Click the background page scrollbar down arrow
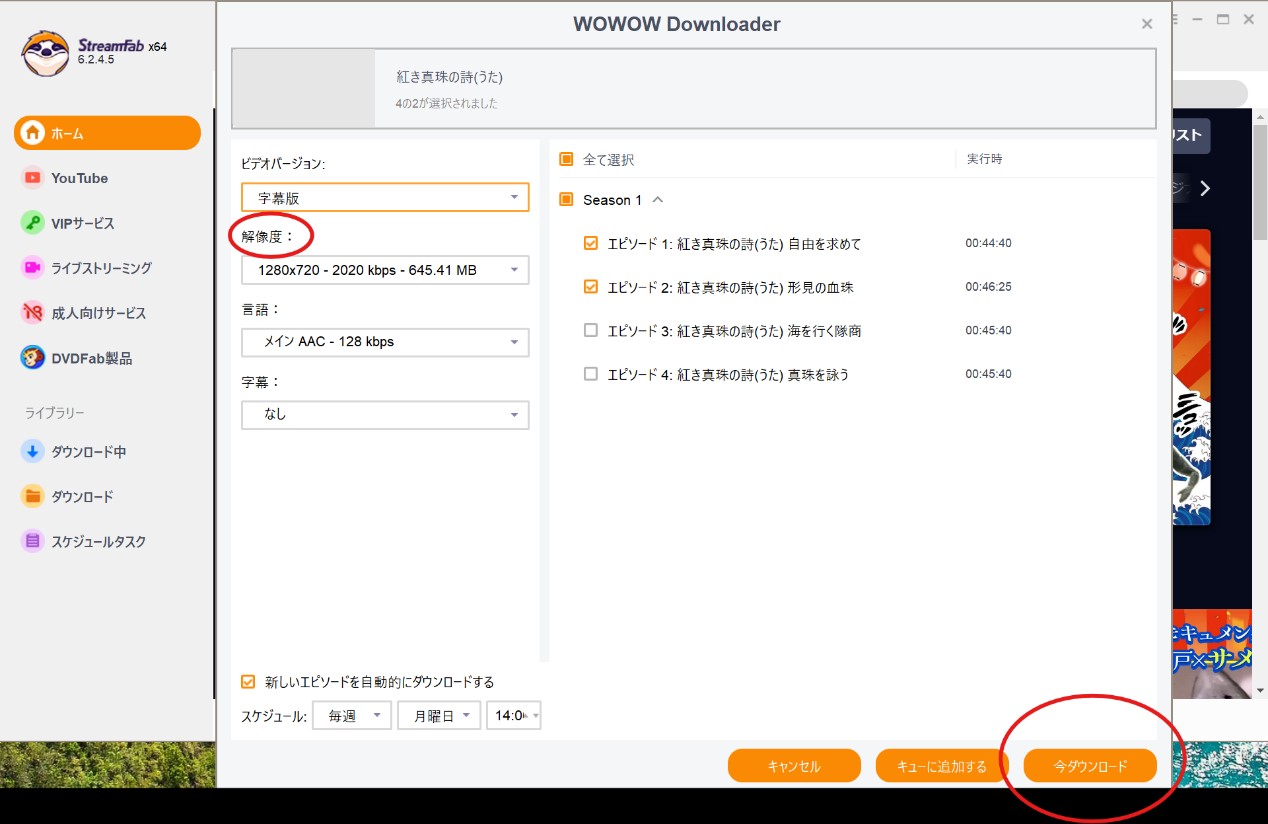This screenshot has height=824, width=1268. click(x=1260, y=691)
